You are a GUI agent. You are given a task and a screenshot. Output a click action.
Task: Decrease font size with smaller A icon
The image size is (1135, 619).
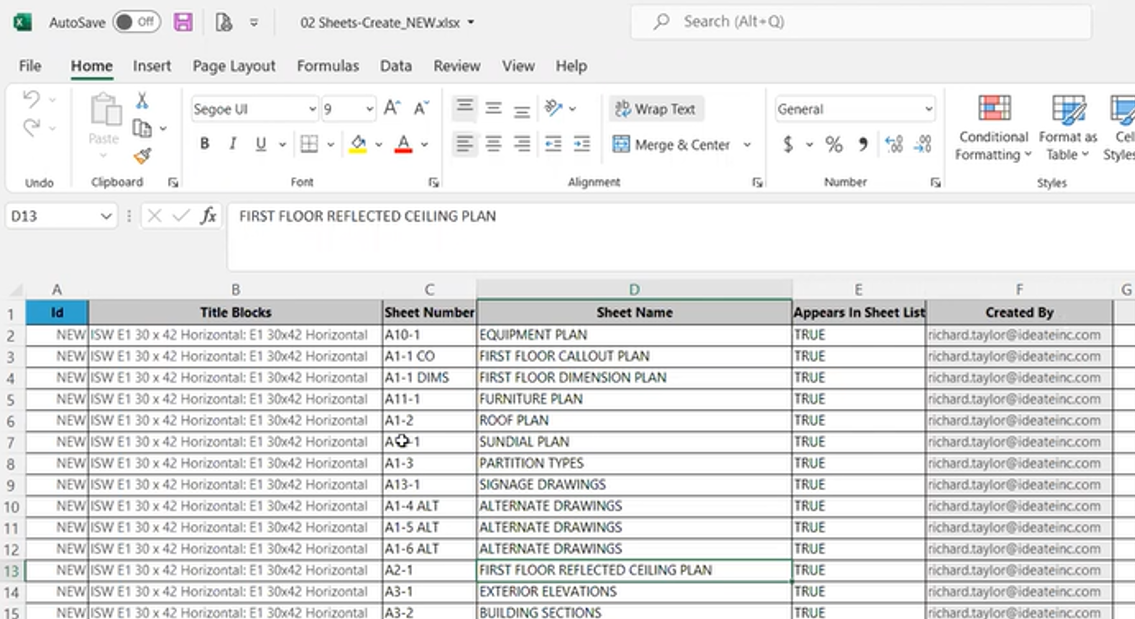pyautogui.click(x=421, y=109)
